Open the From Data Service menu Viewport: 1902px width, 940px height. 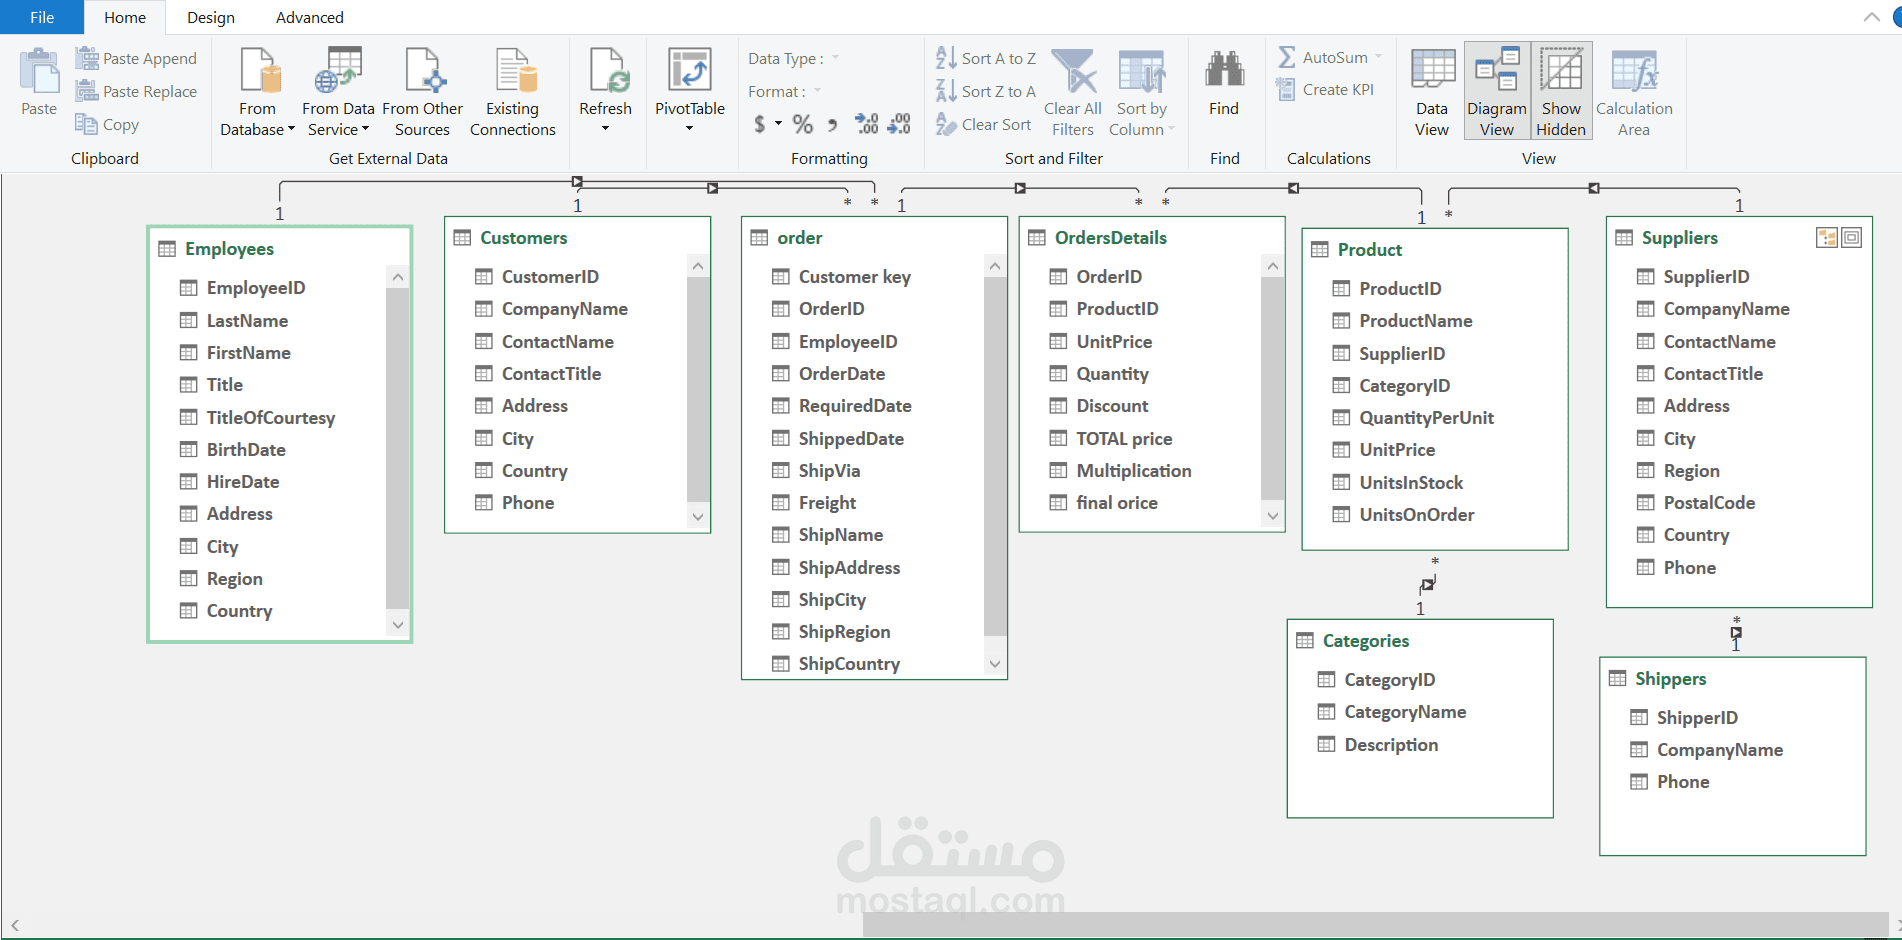tap(338, 90)
